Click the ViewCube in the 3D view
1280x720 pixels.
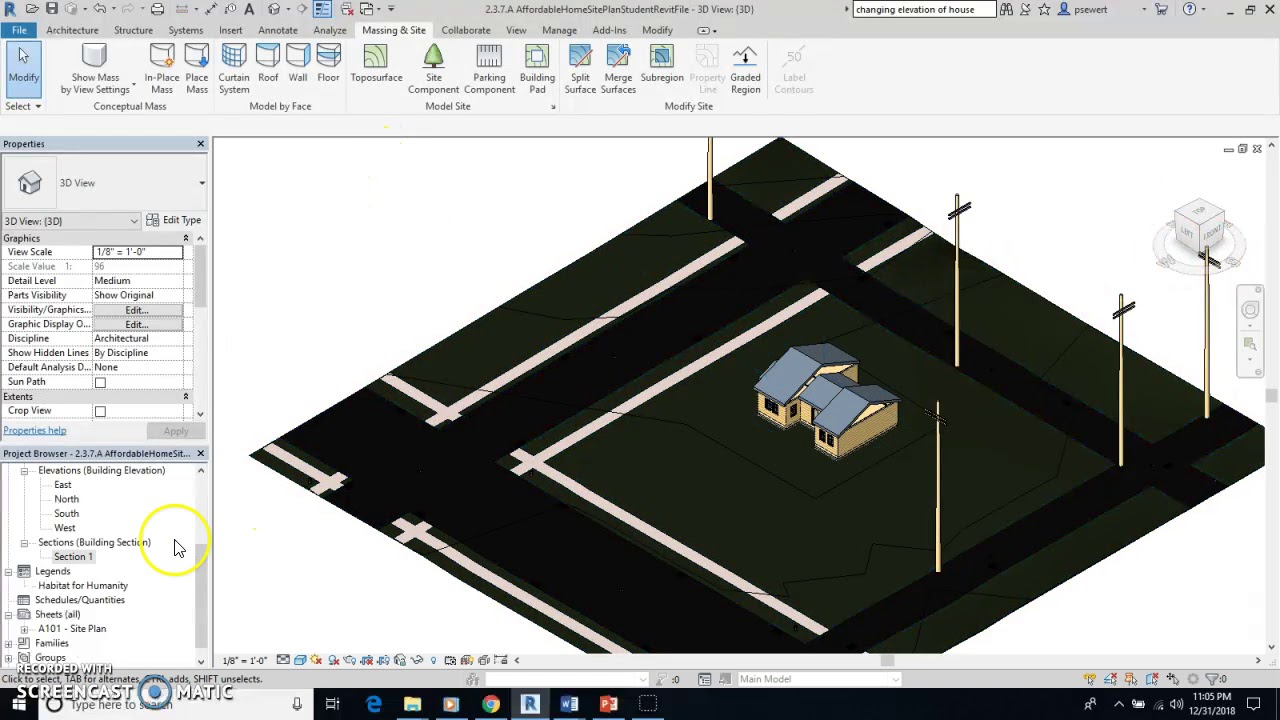click(x=1199, y=226)
